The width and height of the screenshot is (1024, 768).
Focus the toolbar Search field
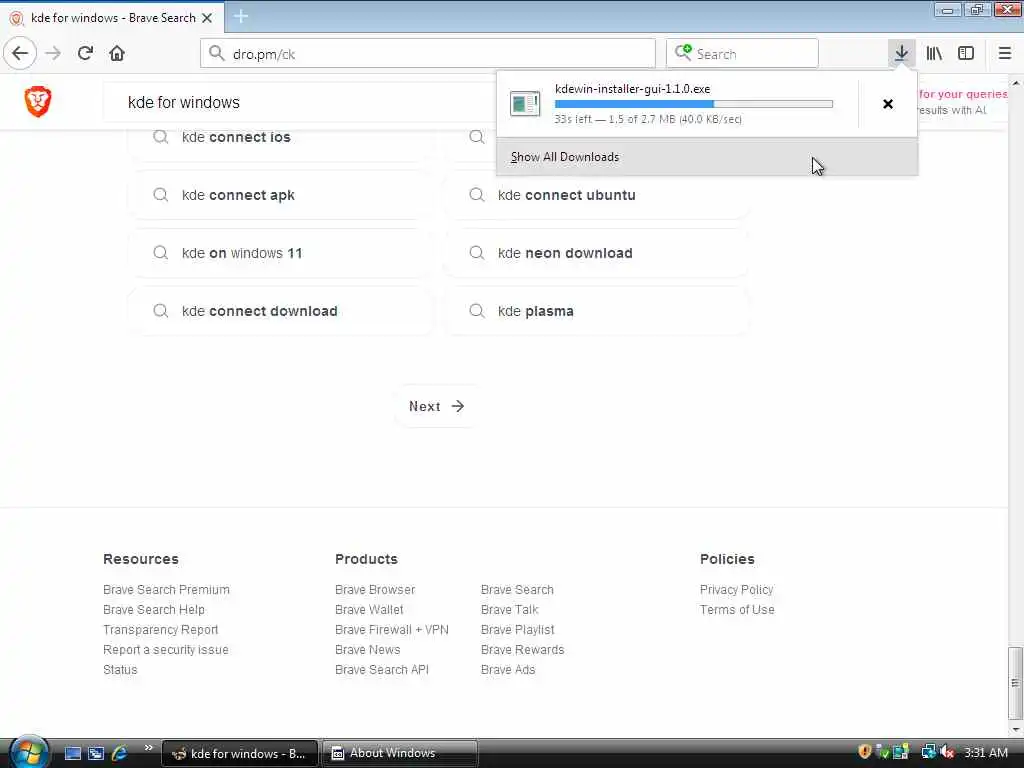[x=742, y=54]
